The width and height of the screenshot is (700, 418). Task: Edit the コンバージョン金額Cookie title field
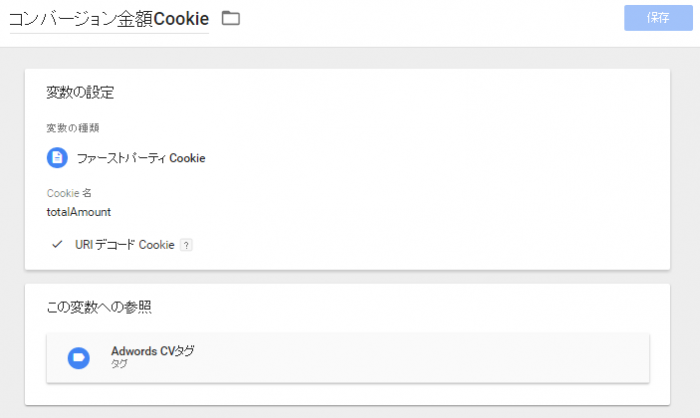(x=109, y=18)
